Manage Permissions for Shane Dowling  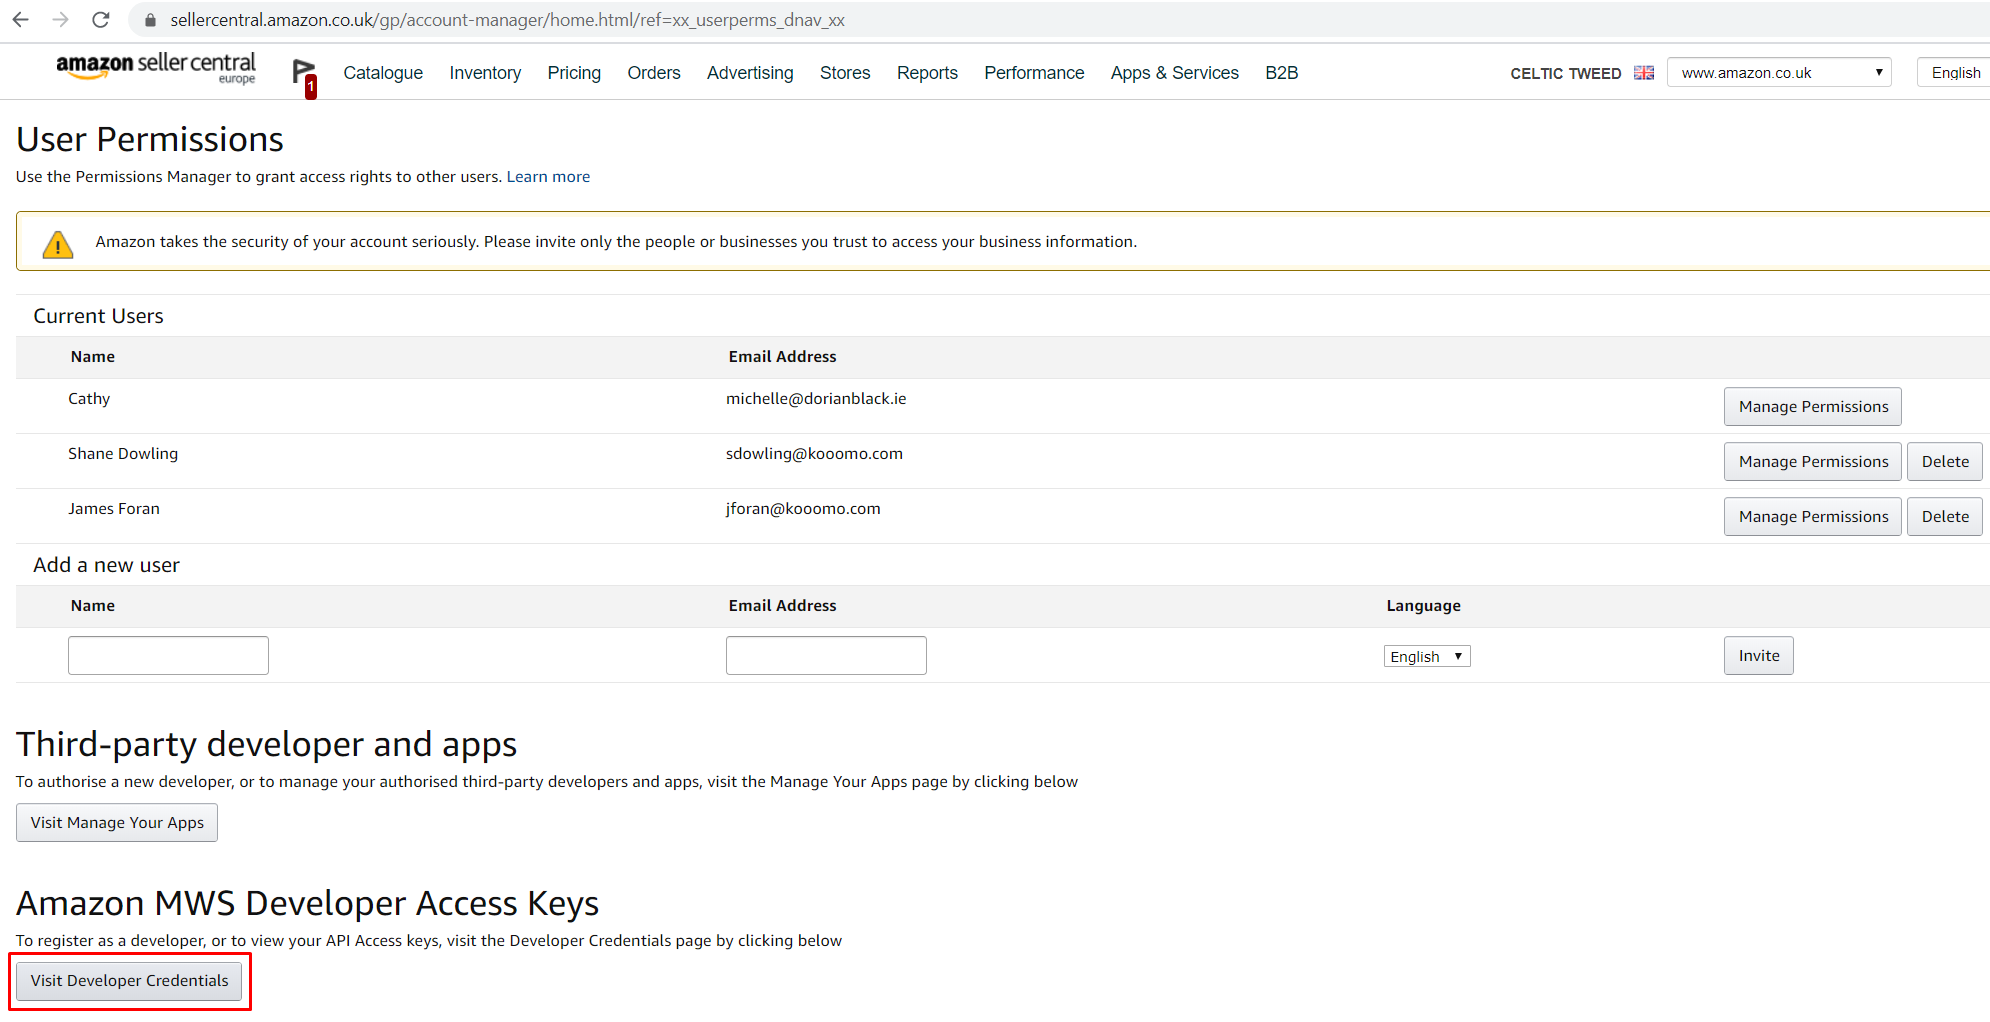click(x=1812, y=461)
